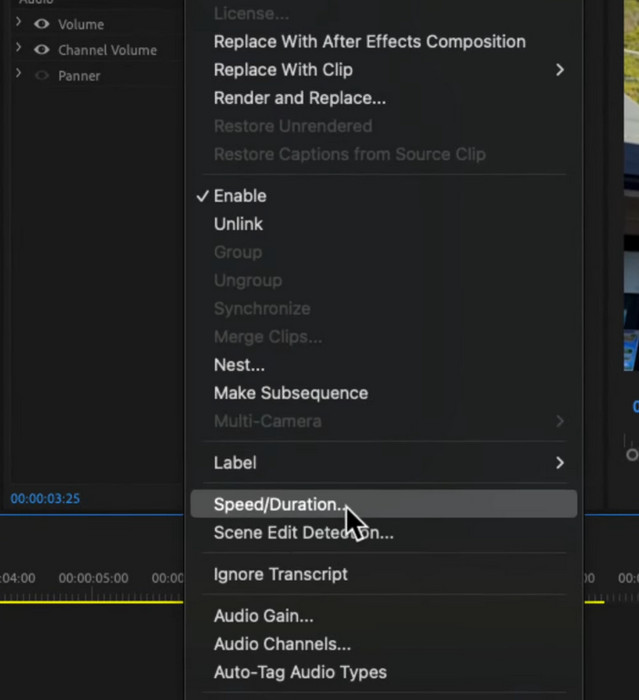Open Audio Channels settings

pyautogui.click(x=282, y=644)
